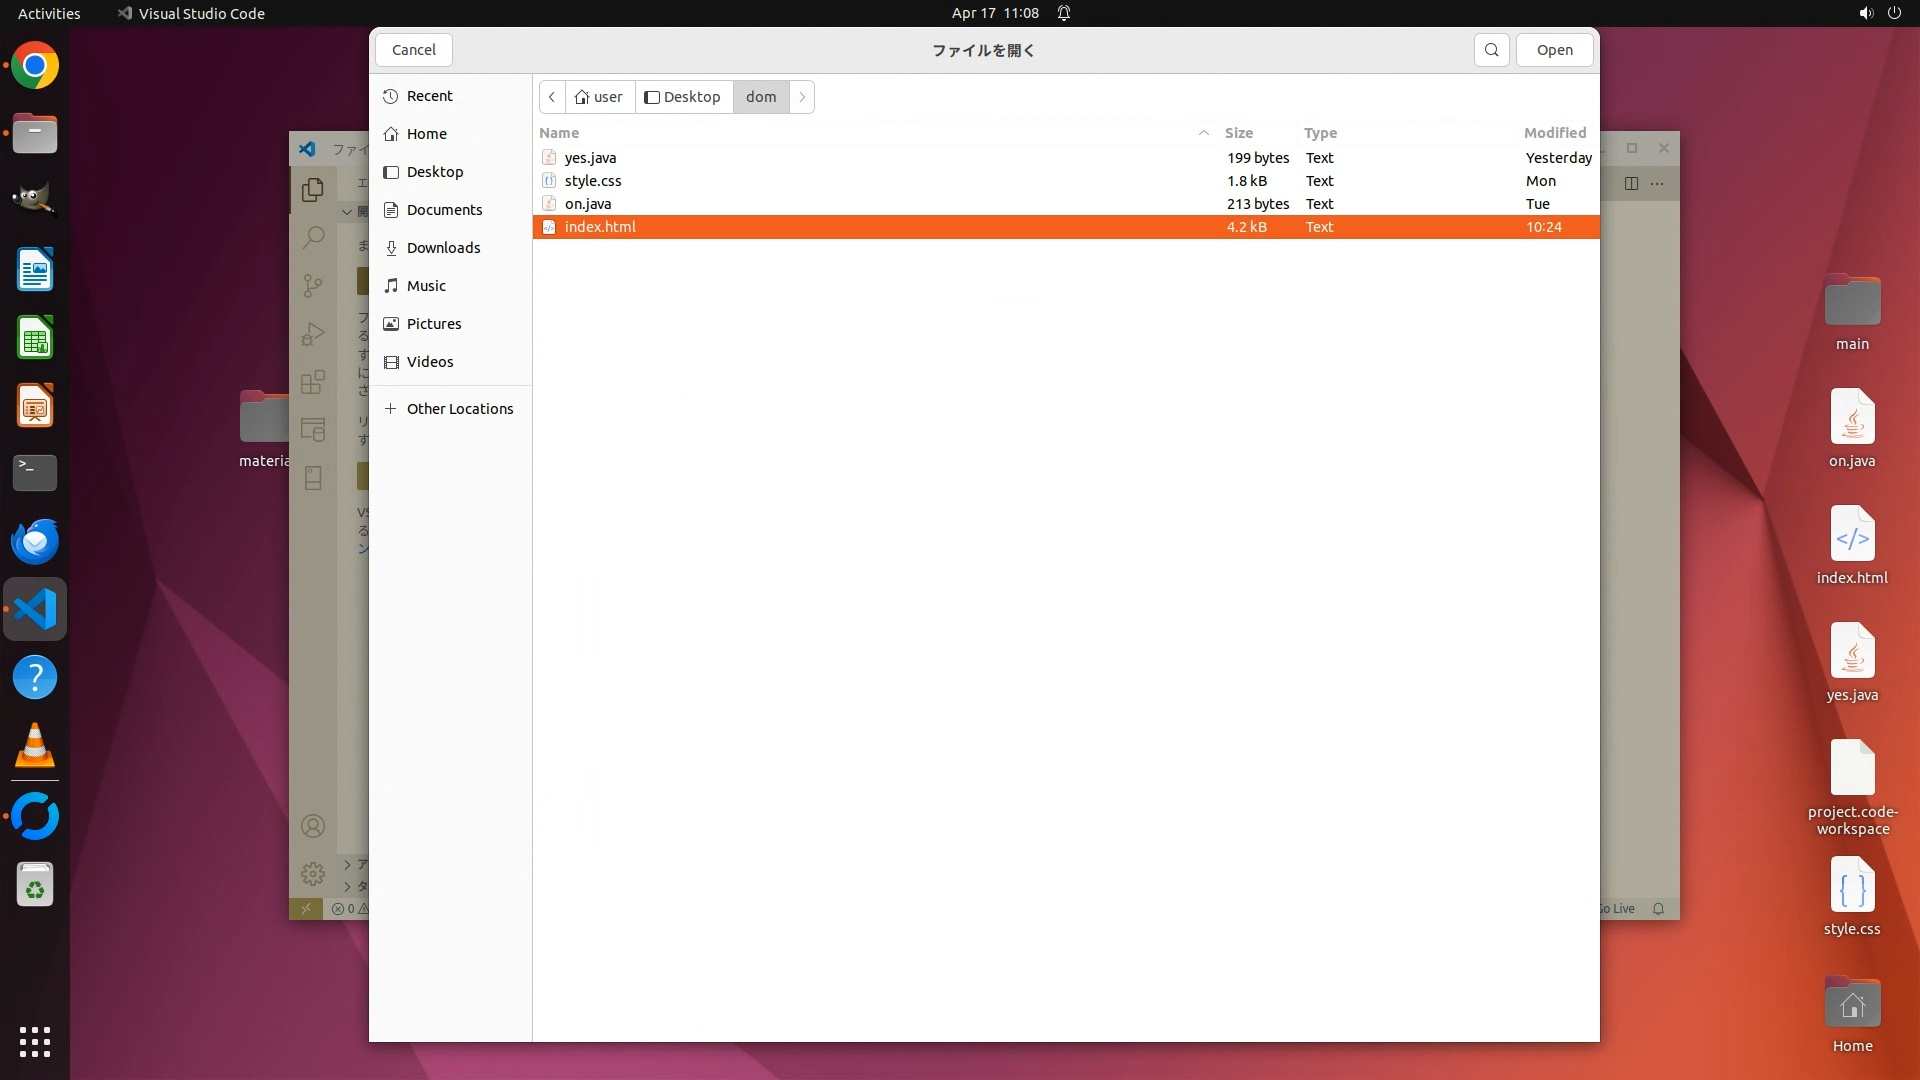Expand Other Locations entry

(459, 409)
